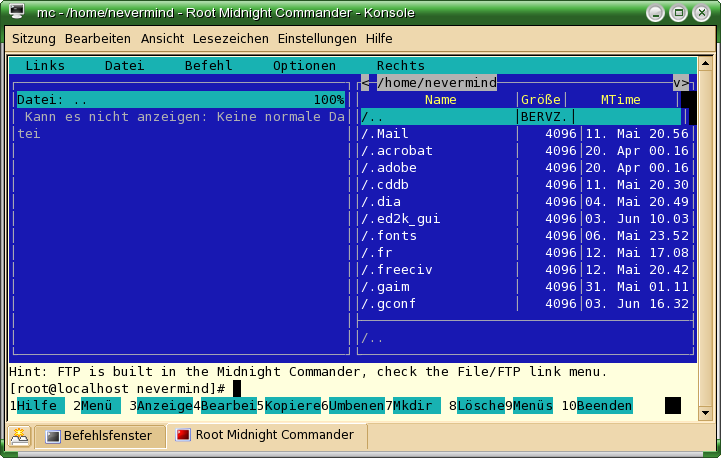This screenshot has width=721, height=458.
Task: Click the 5 Kopiere function key
Action: (289, 406)
